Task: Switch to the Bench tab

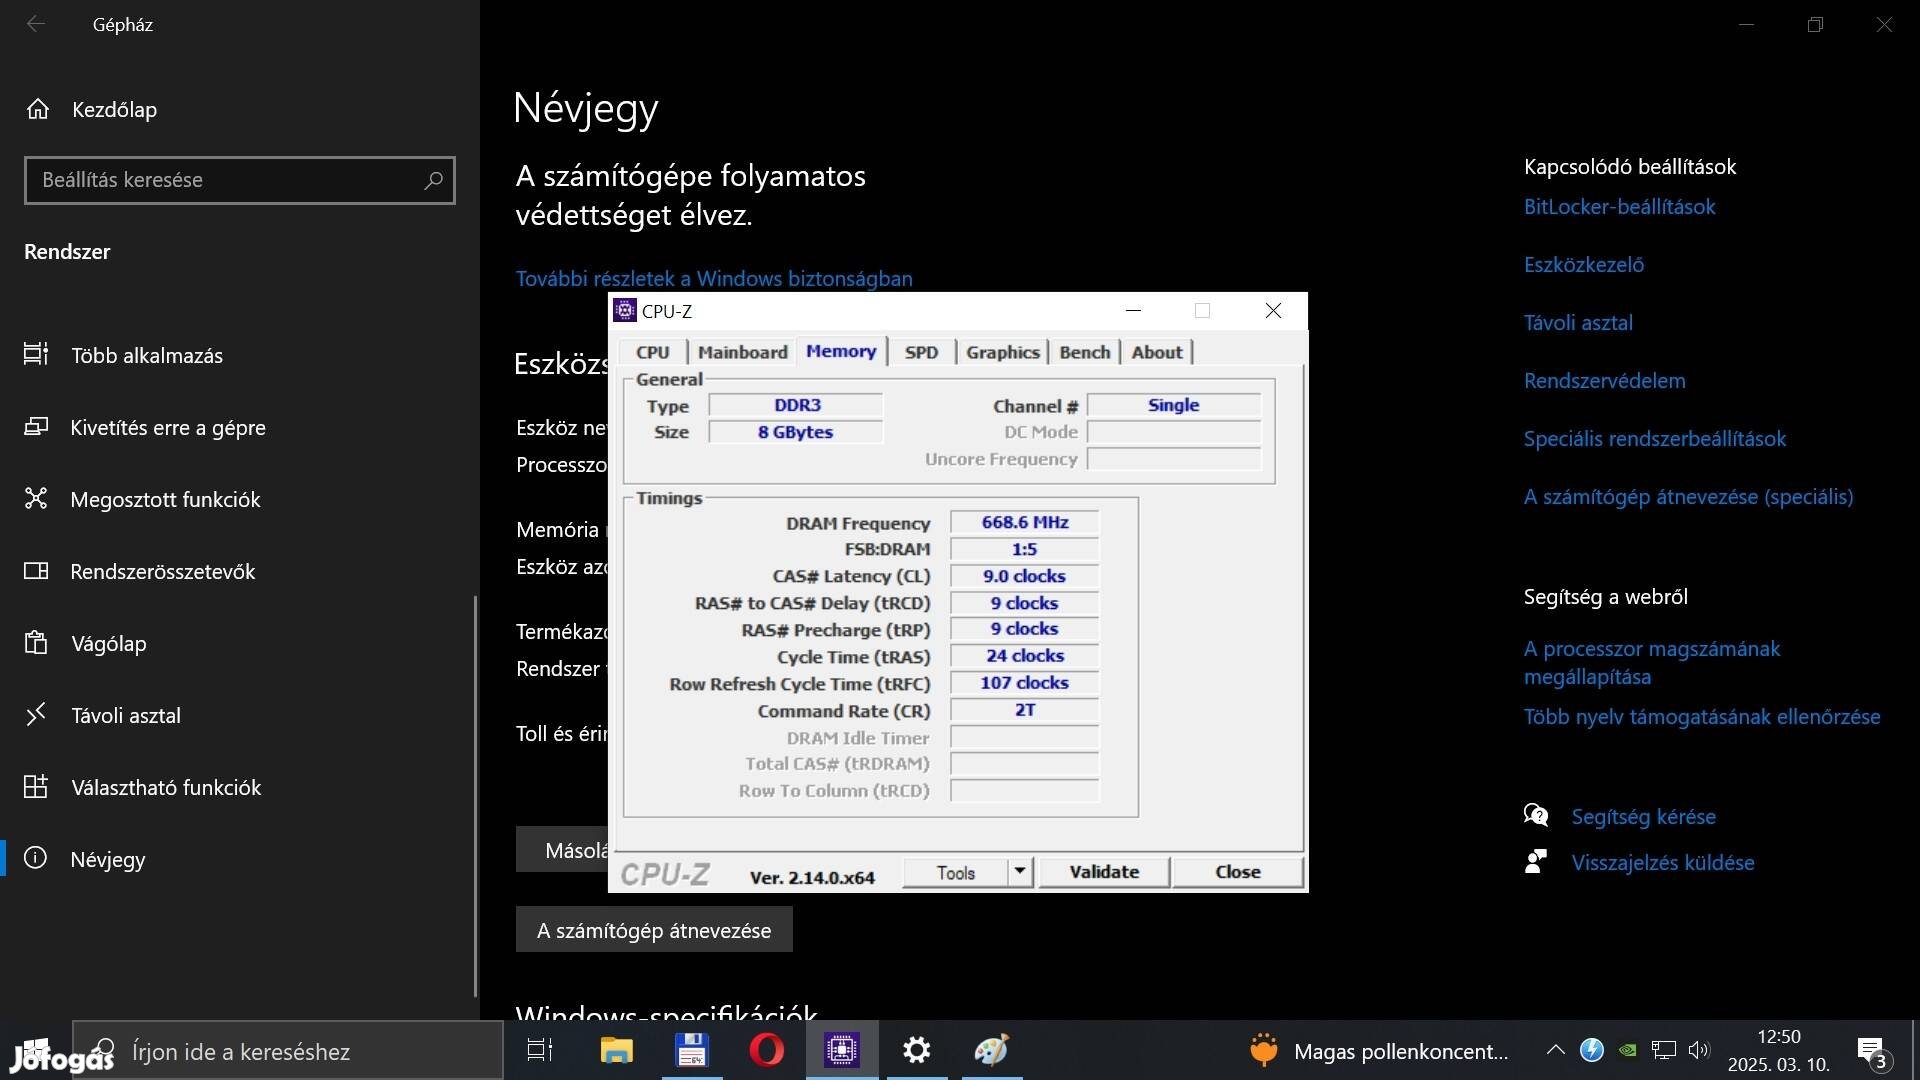Action: [1085, 352]
